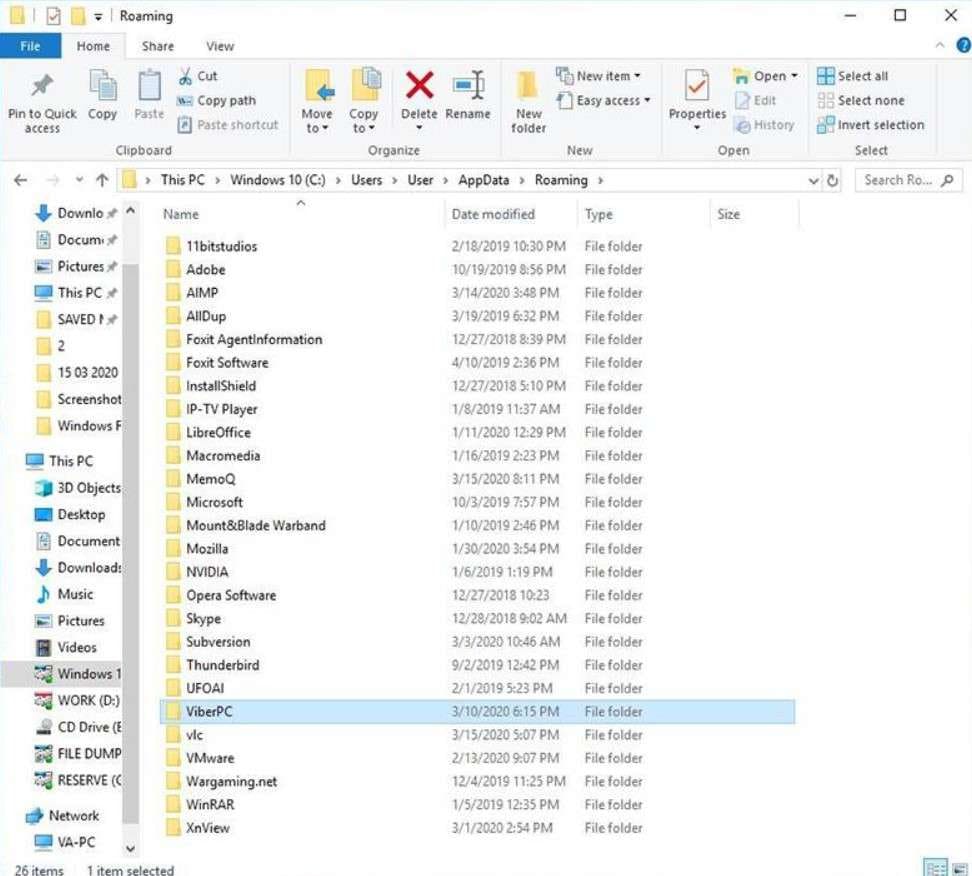Select 3D Objects in navigation pane

click(x=77, y=489)
